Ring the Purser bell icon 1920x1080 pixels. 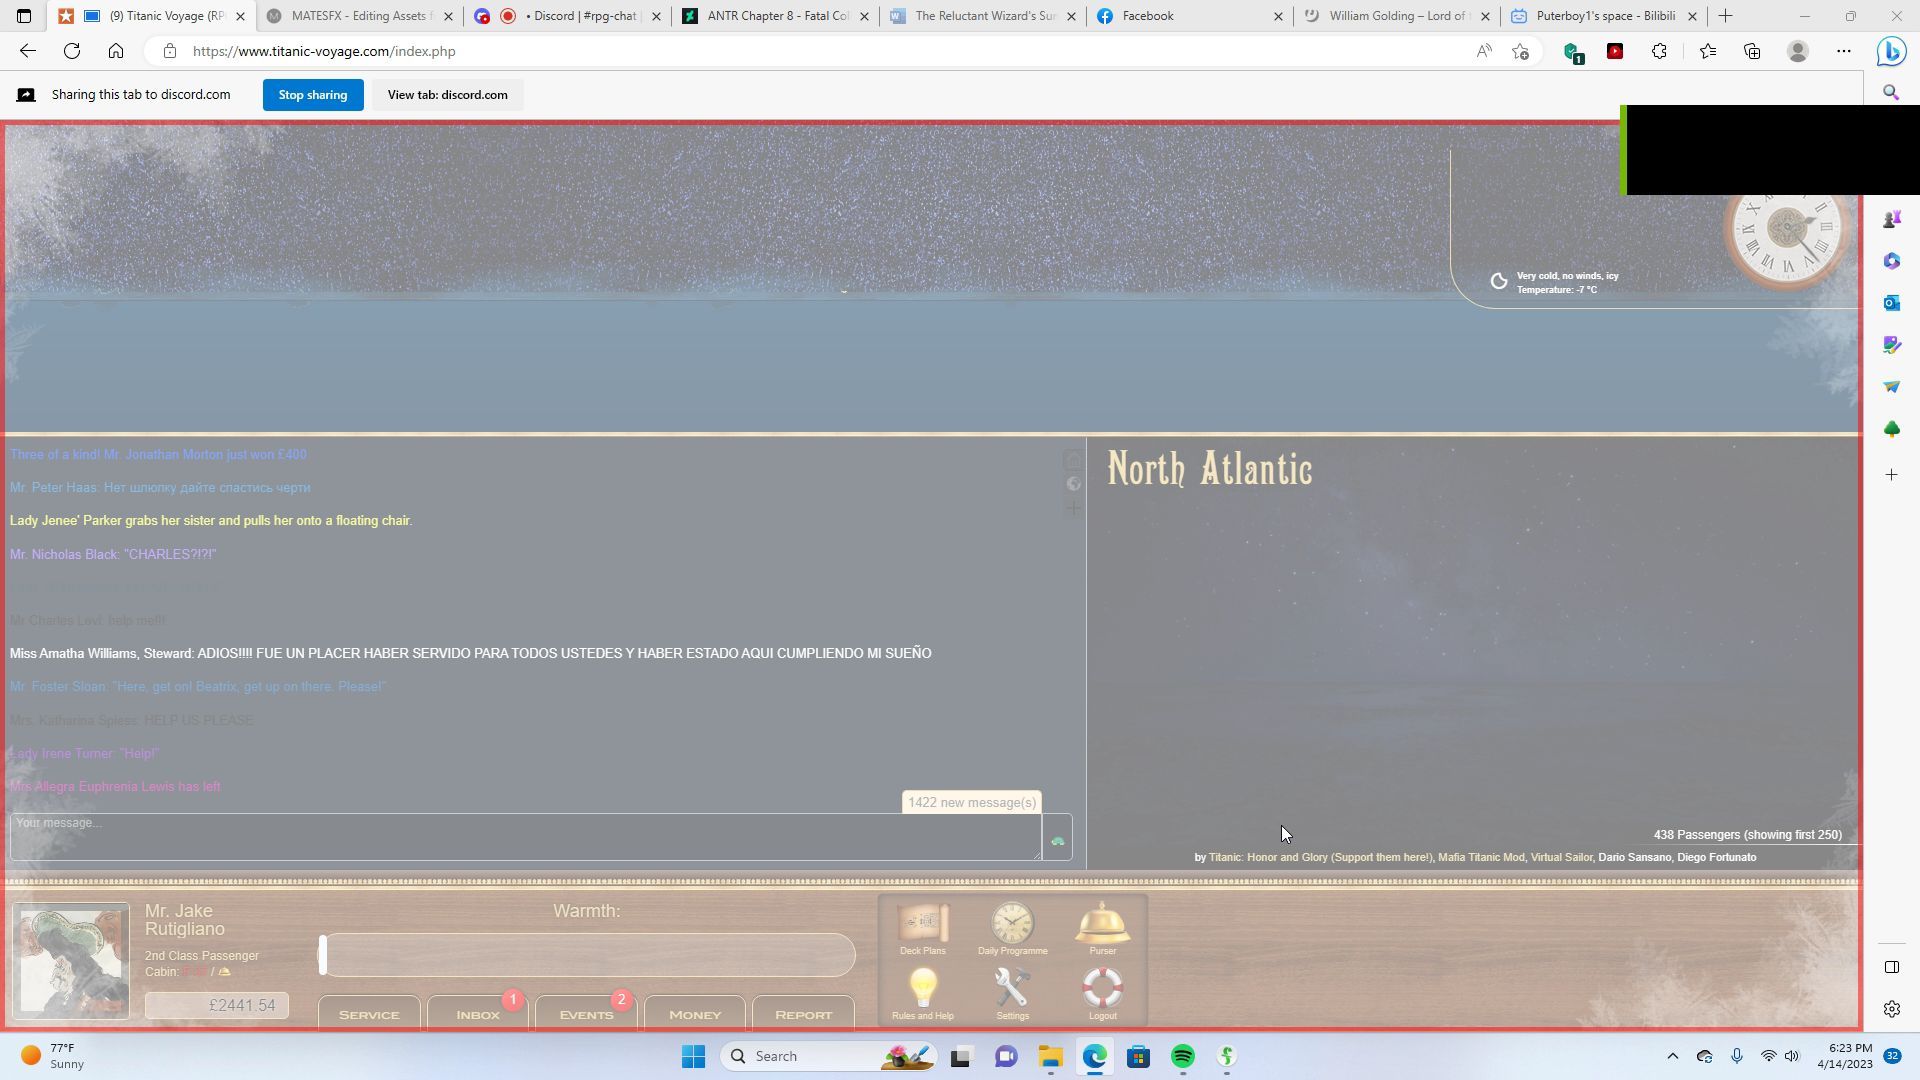1102,923
